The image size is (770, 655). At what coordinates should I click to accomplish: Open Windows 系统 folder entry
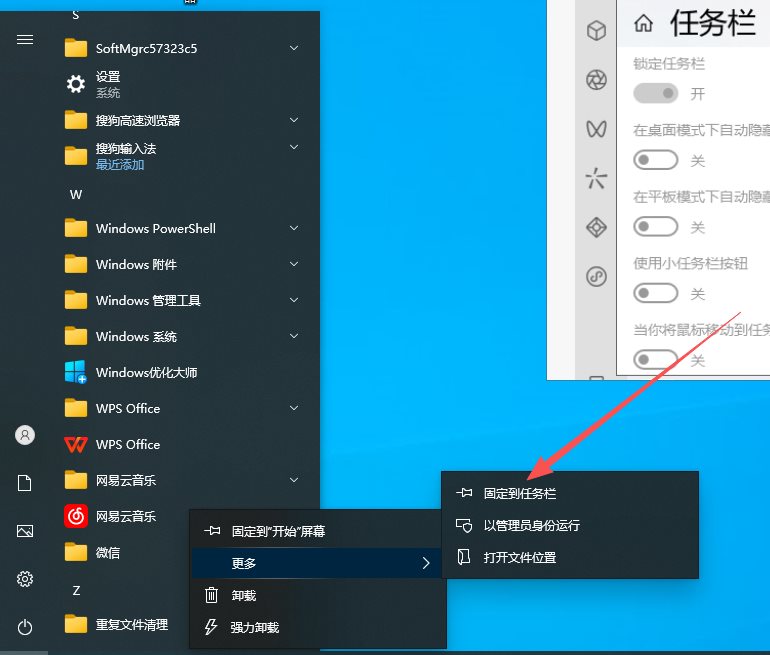pyautogui.click(x=120, y=336)
